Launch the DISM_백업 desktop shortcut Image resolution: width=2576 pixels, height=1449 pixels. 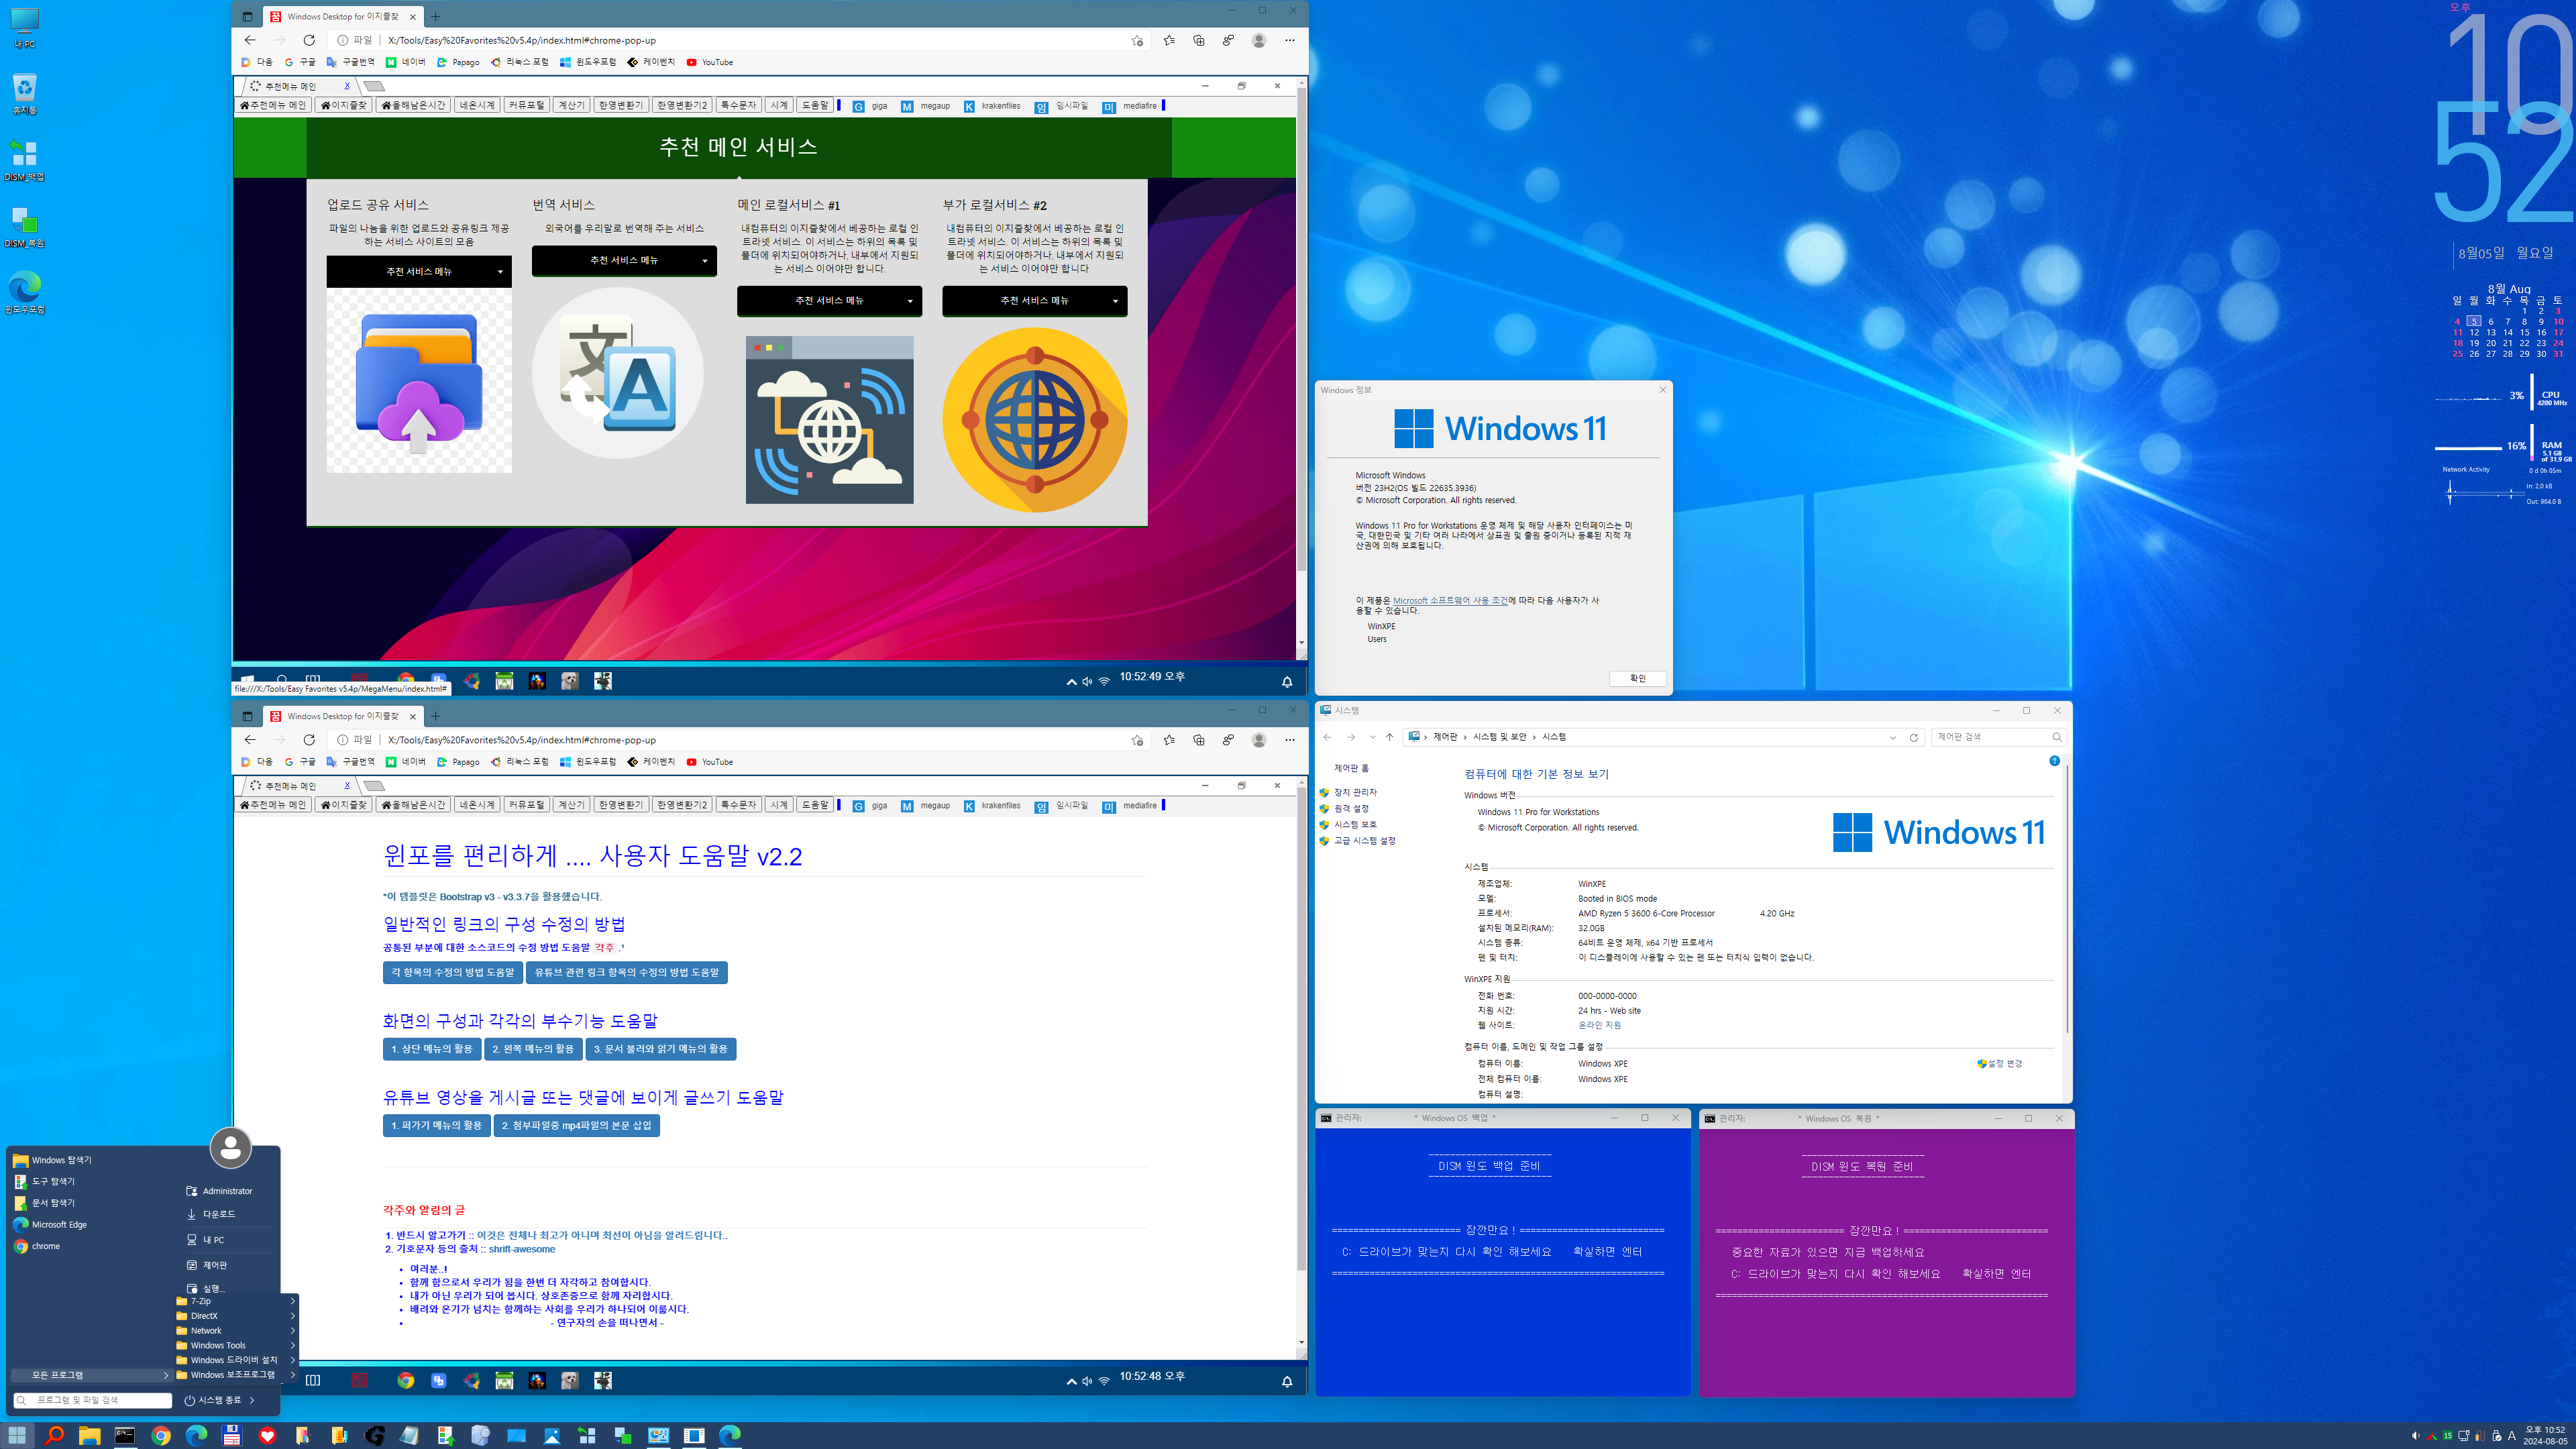(x=24, y=160)
